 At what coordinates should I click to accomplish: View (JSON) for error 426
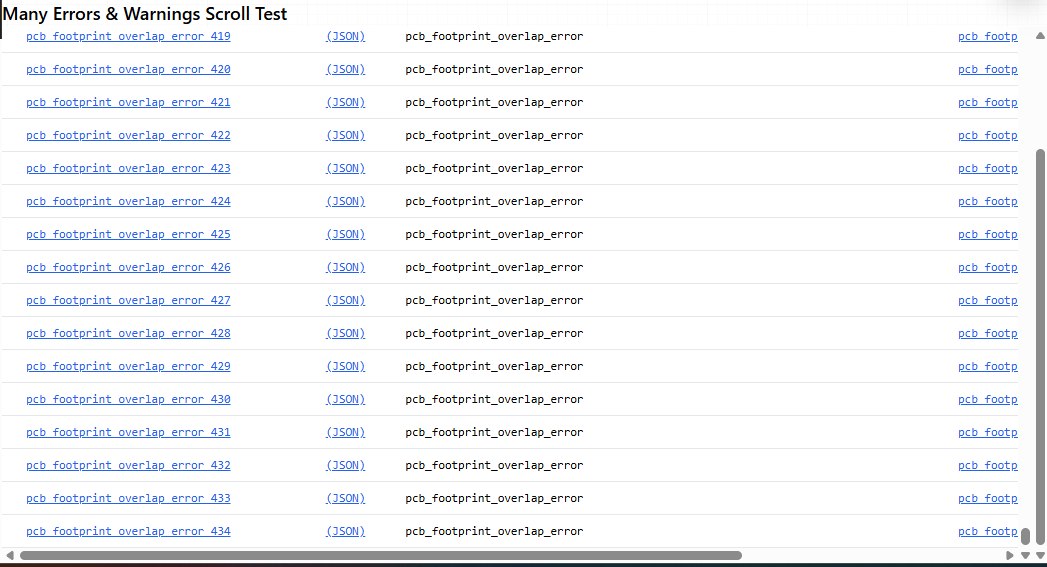(x=345, y=267)
